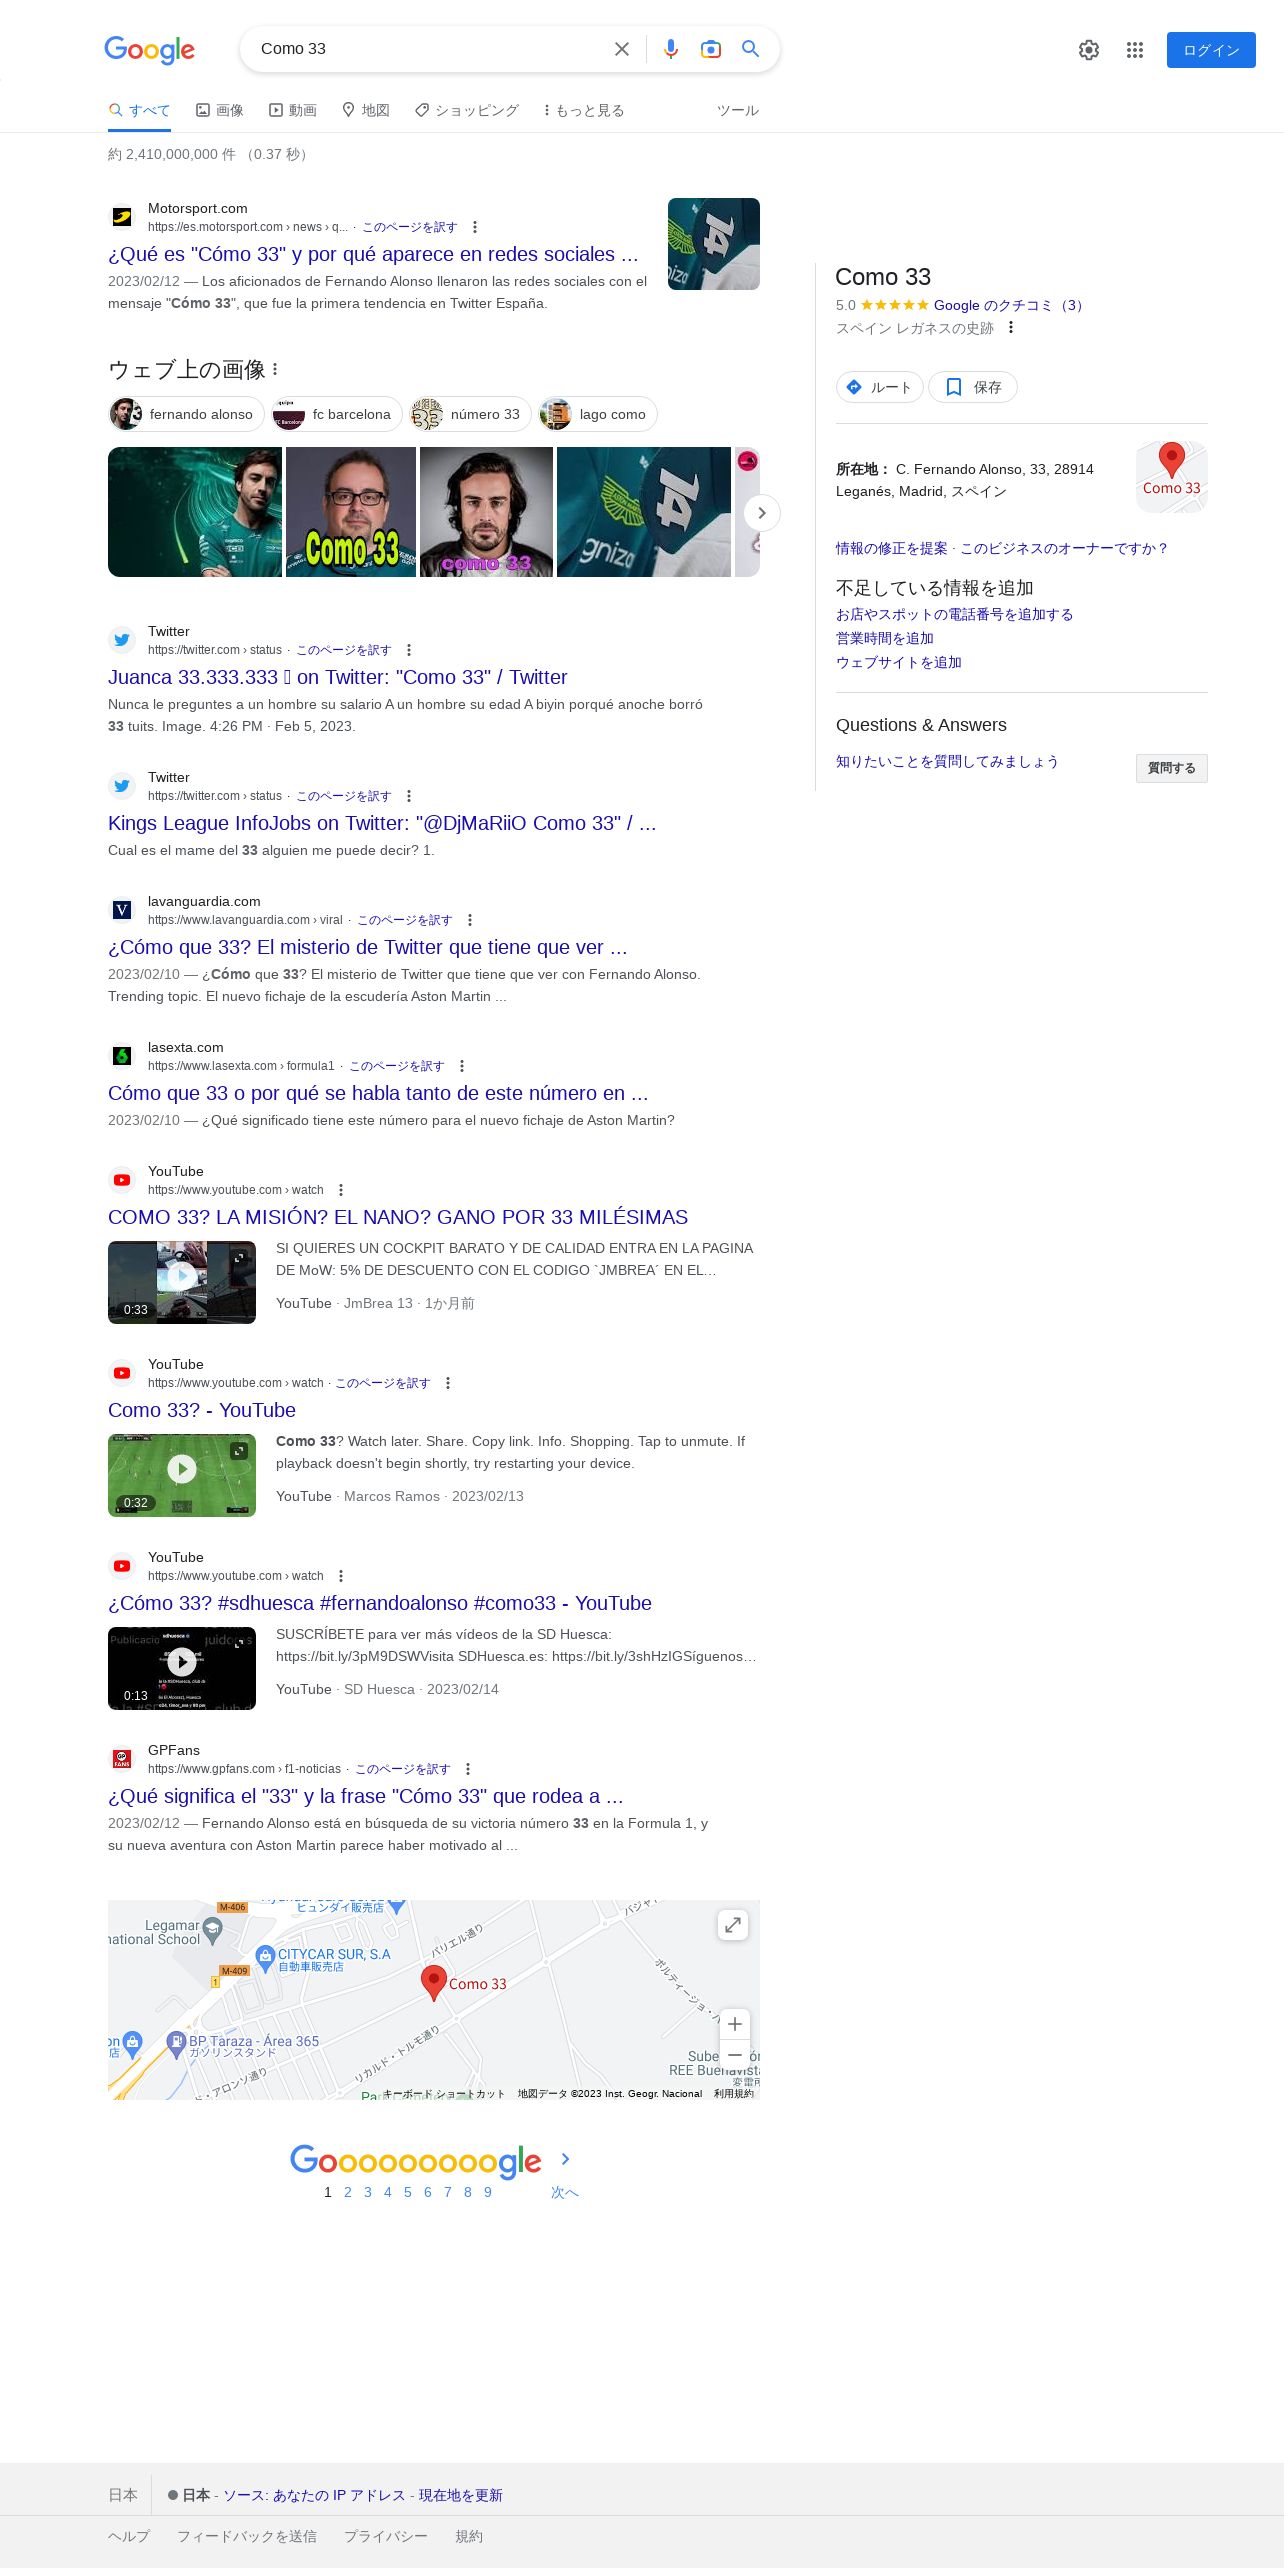The height and width of the screenshot is (2568, 1284).
Task: Open the knowledge panel mini map thumbnail
Action: point(1172,477)
